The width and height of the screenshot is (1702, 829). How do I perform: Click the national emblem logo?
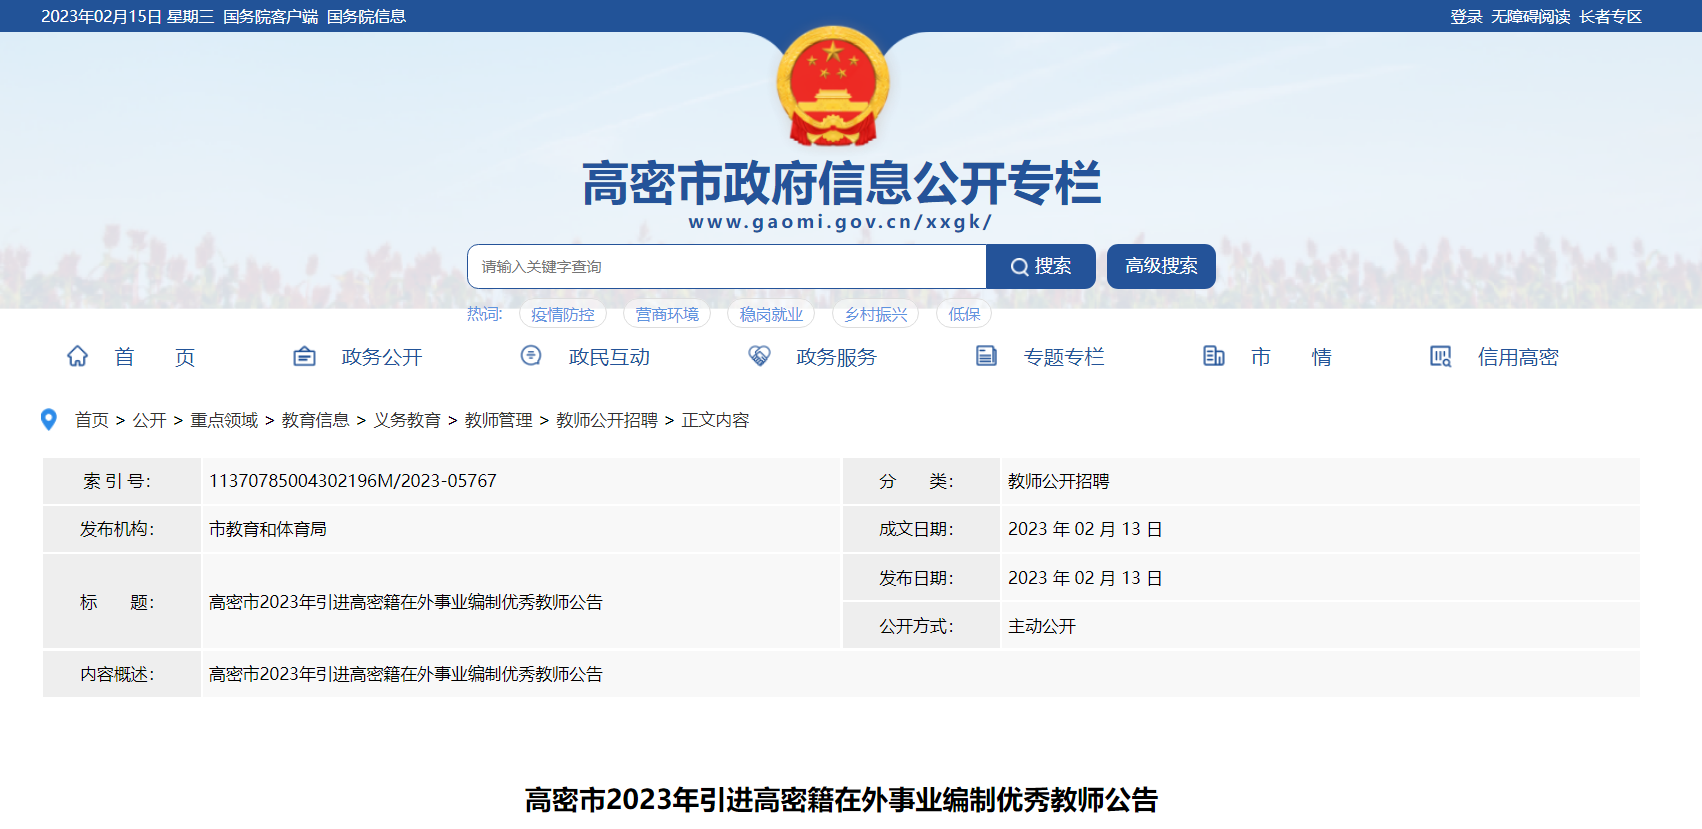(833, 86)
